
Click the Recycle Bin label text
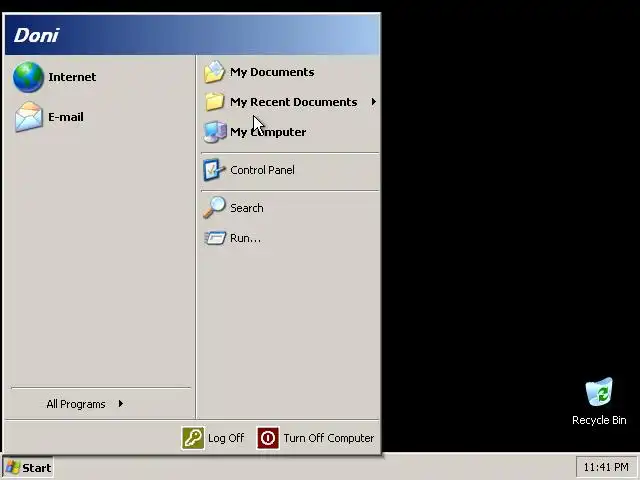point(599,420)
